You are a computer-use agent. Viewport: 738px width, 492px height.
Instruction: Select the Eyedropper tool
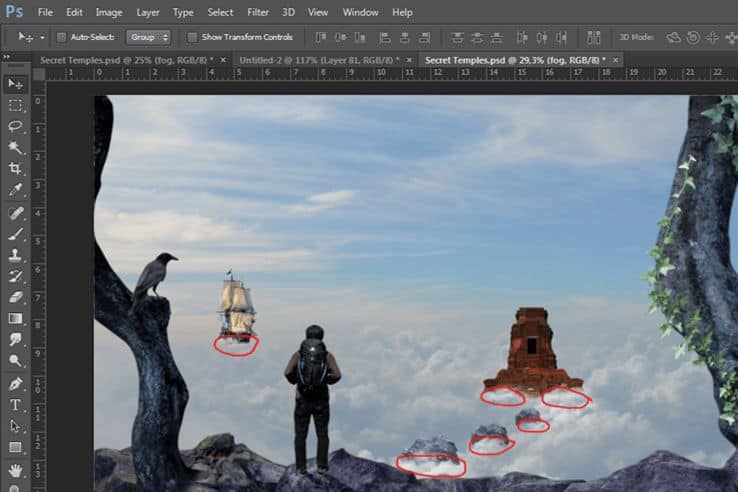tap(15, 190)
